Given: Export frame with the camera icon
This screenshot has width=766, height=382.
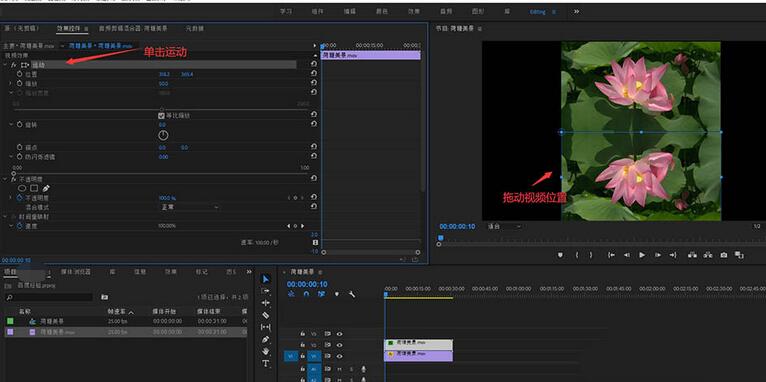Looking at the screenshot, I should coord(723,255).
